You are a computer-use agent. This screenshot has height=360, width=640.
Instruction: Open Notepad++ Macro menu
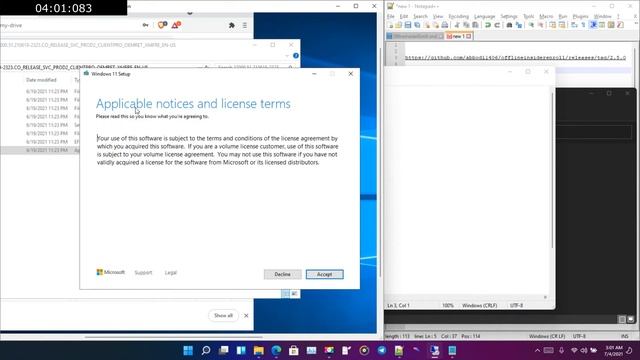[x=546, y=16]
